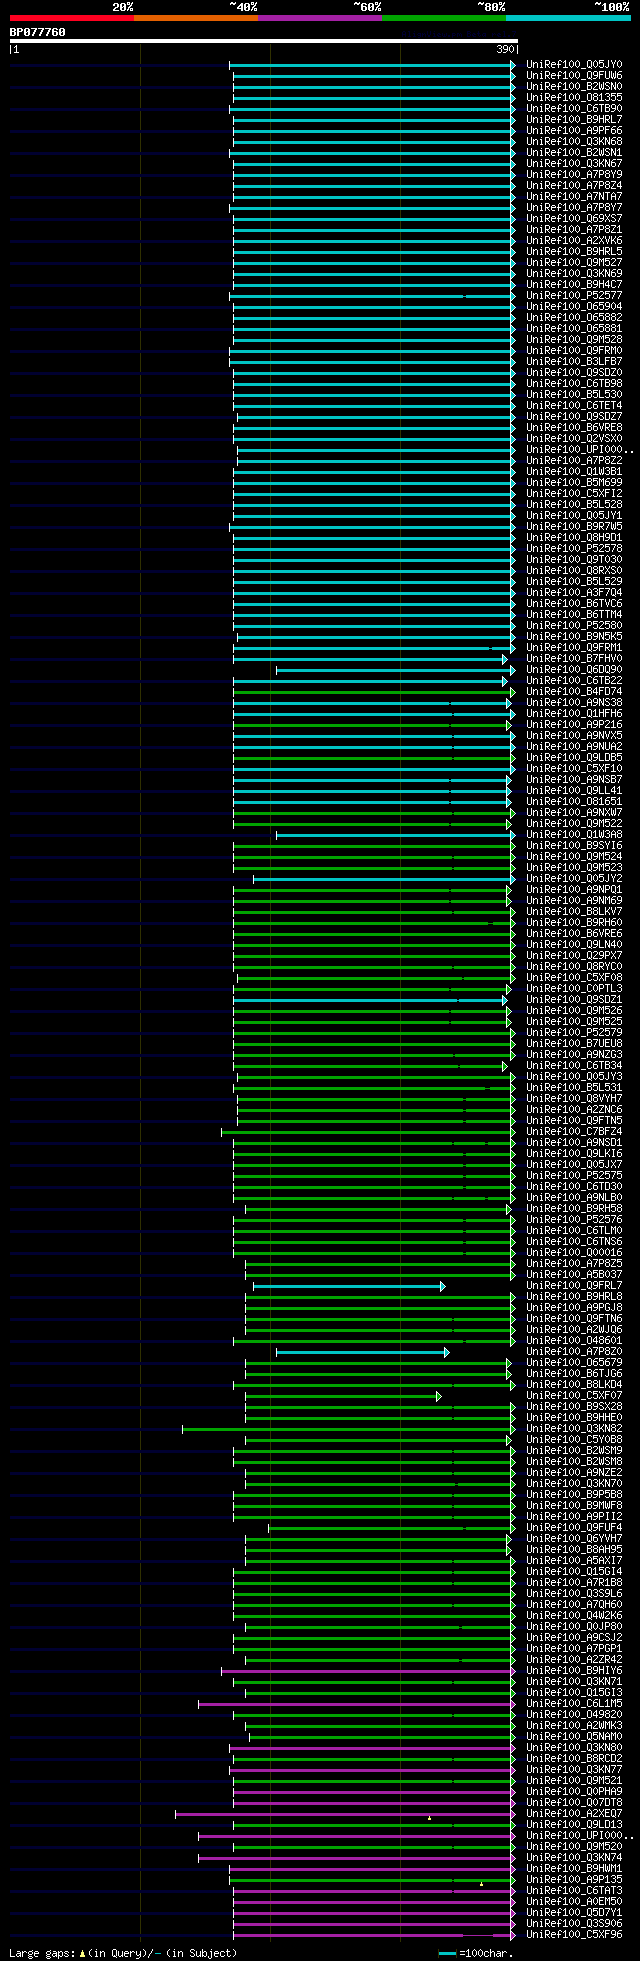Click the UniRef100_C6L1M5 entry
Image resolution: width=640 pixels, height=1961 pixels.
(574, 1704)
